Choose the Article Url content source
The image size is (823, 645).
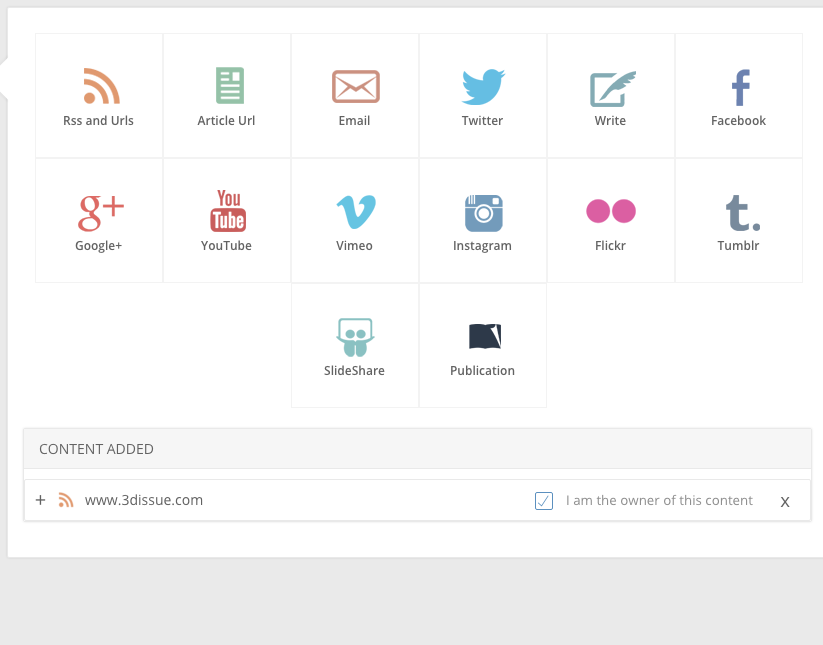(227, 96)
